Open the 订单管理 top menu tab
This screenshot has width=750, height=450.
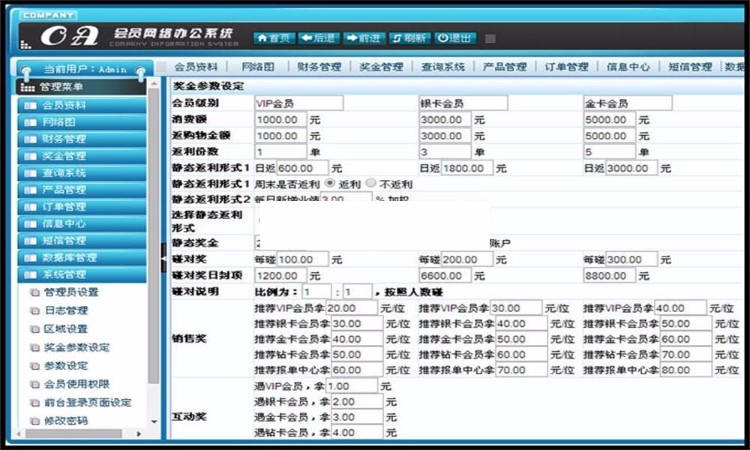click(x=566, y=66)
